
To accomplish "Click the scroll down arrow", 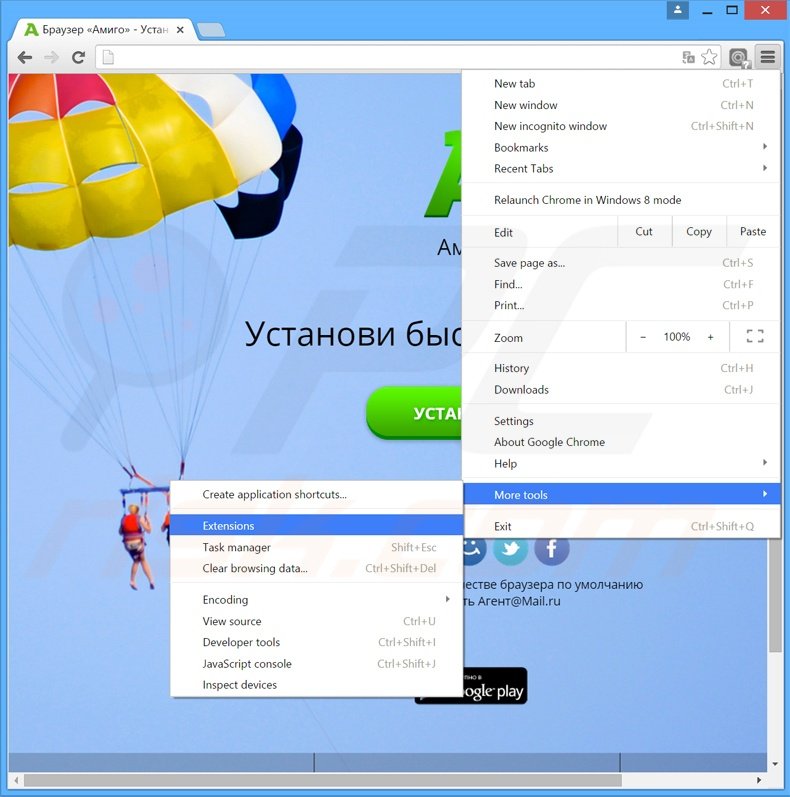I will (775, 764).
